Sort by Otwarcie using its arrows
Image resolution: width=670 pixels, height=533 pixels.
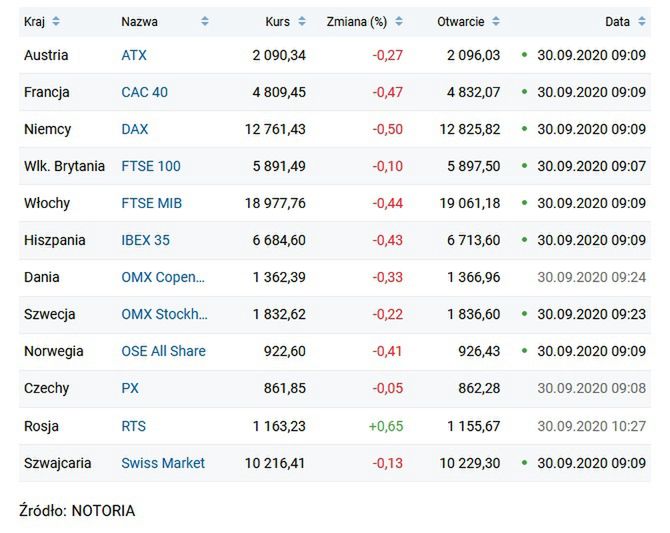coord(496,21)
